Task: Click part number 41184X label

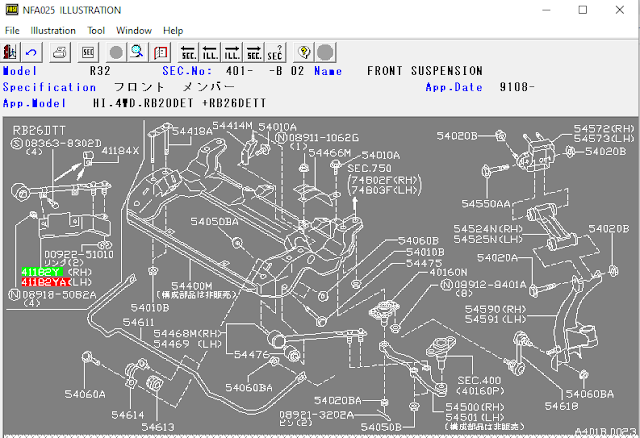Action: coord(120,151)
